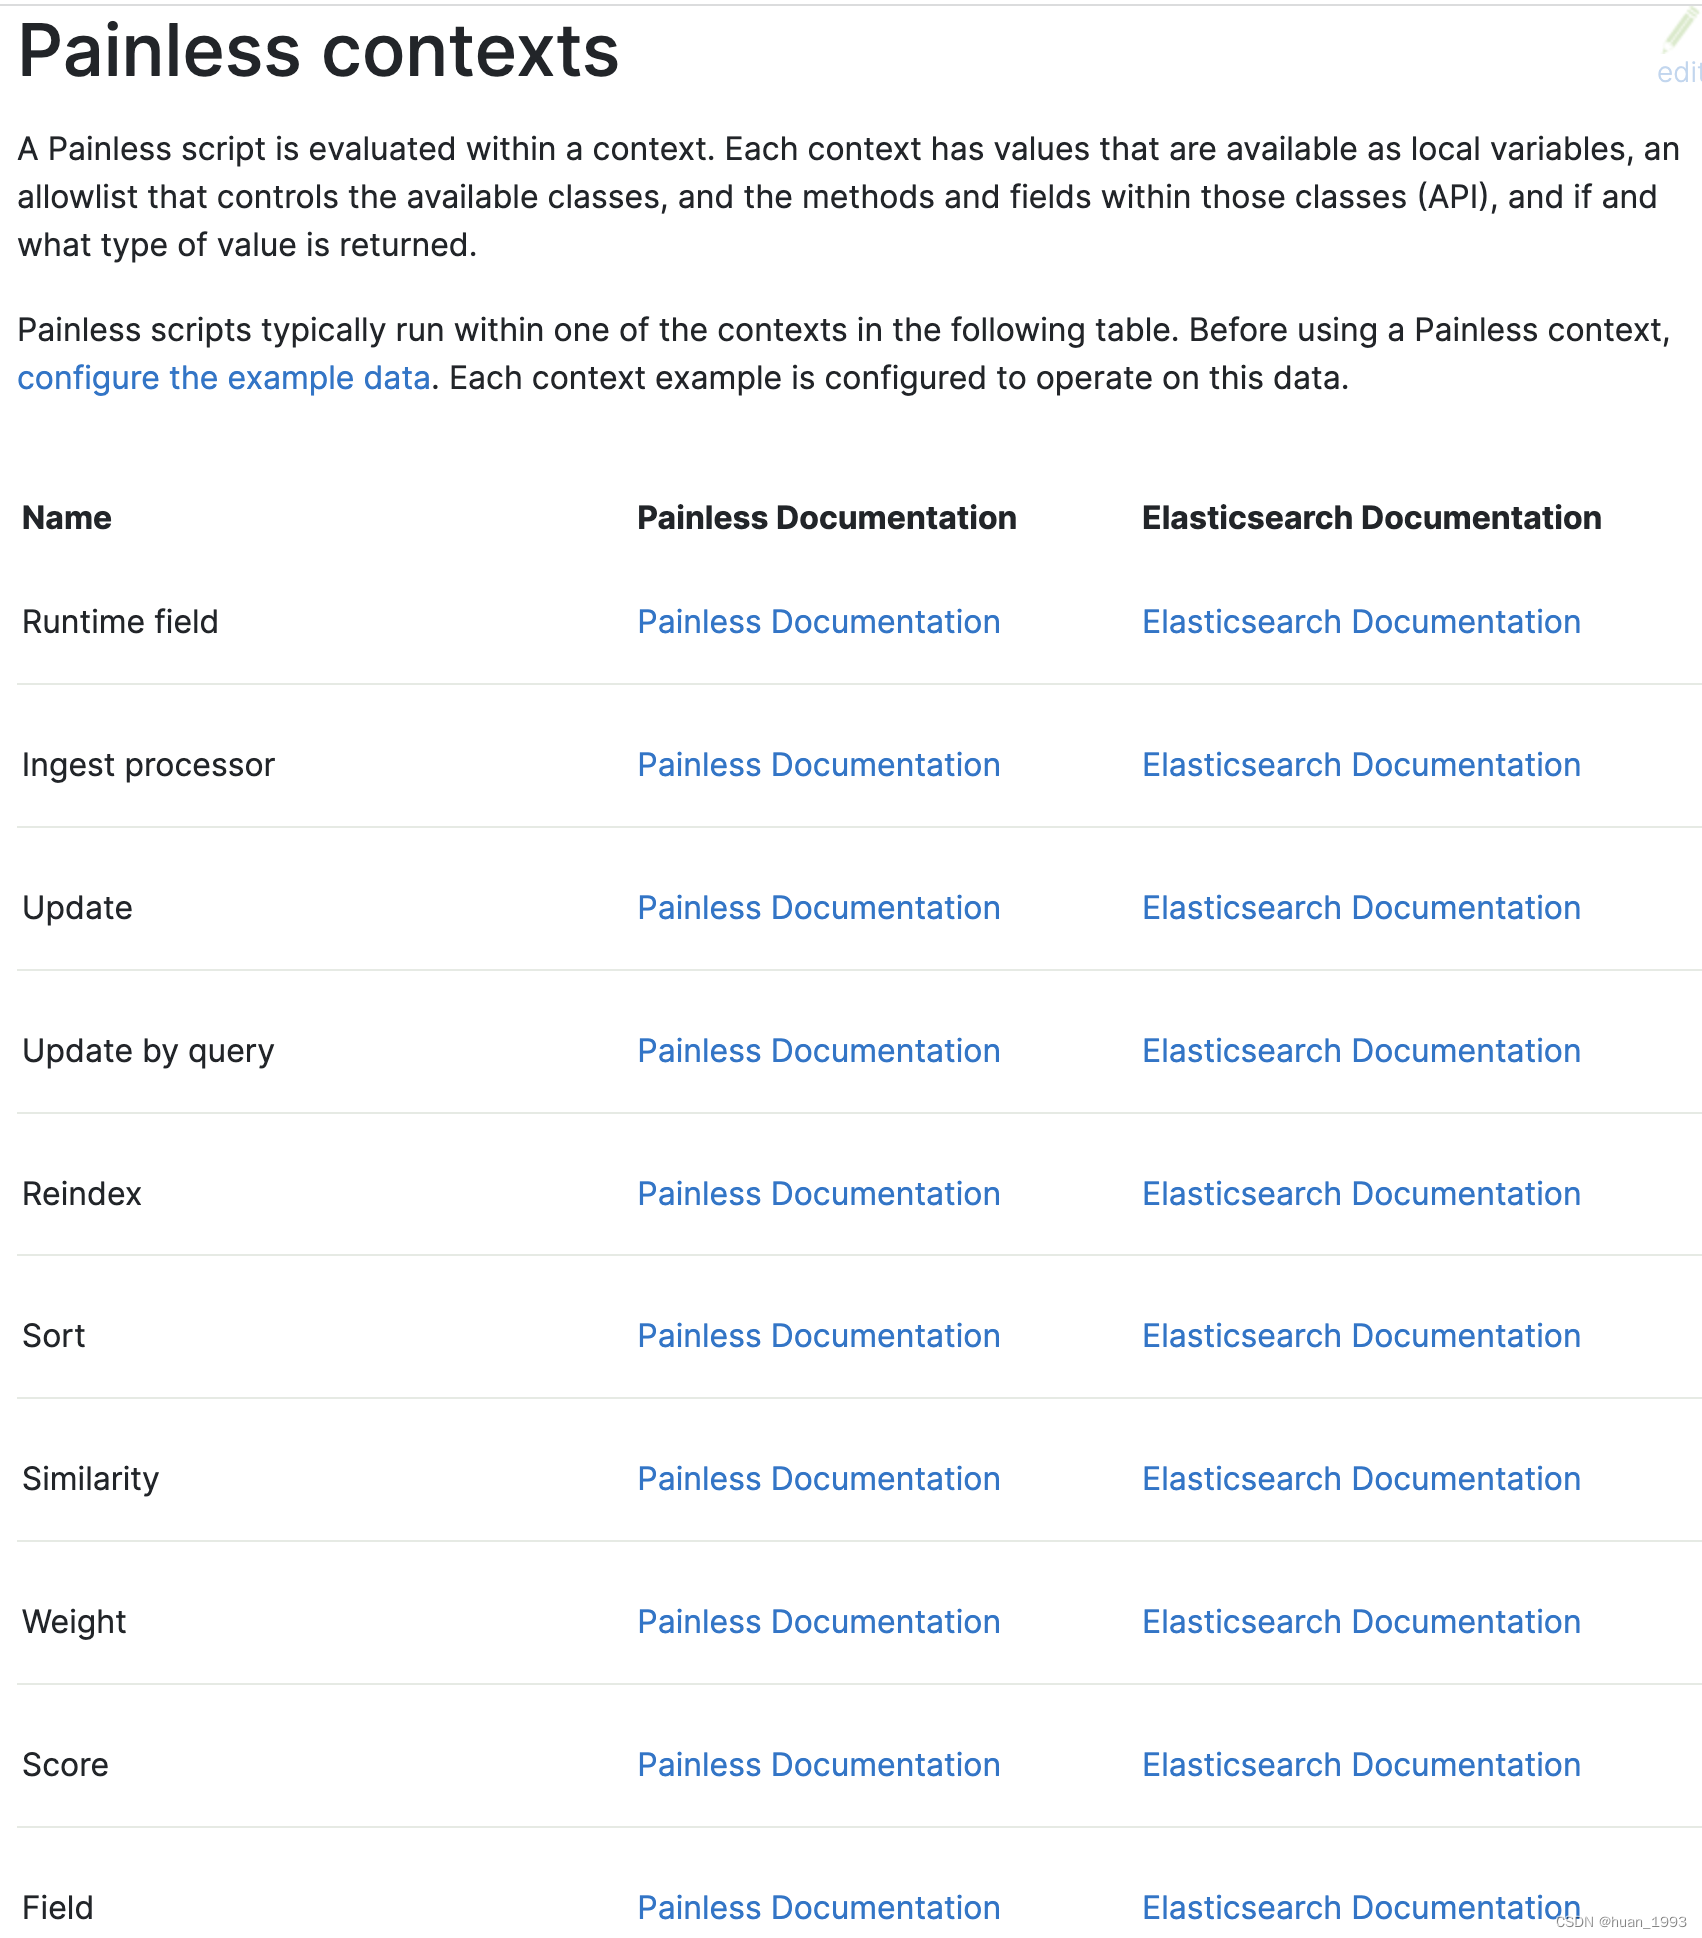Open Painless Documentation for Runtime field
The width and height of the screenshot is (1702, 1938).
[x=818, y=622]
